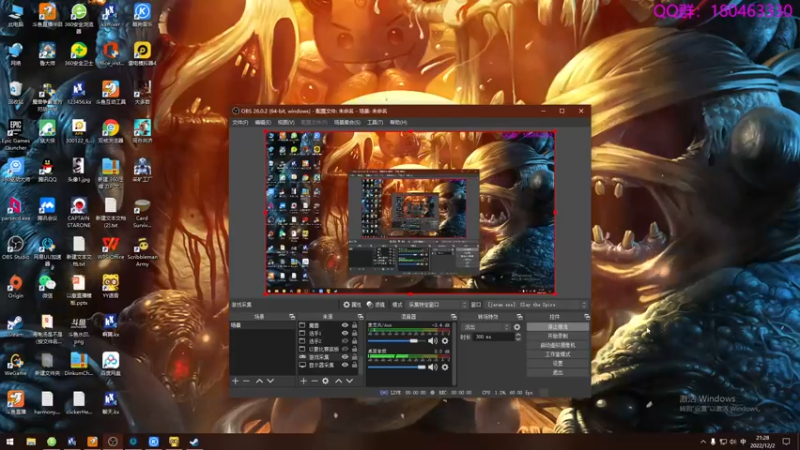800x450 pixels.
Task: Open Epic Games Launcher desktop icon
Action: click(x=15, y=135)
